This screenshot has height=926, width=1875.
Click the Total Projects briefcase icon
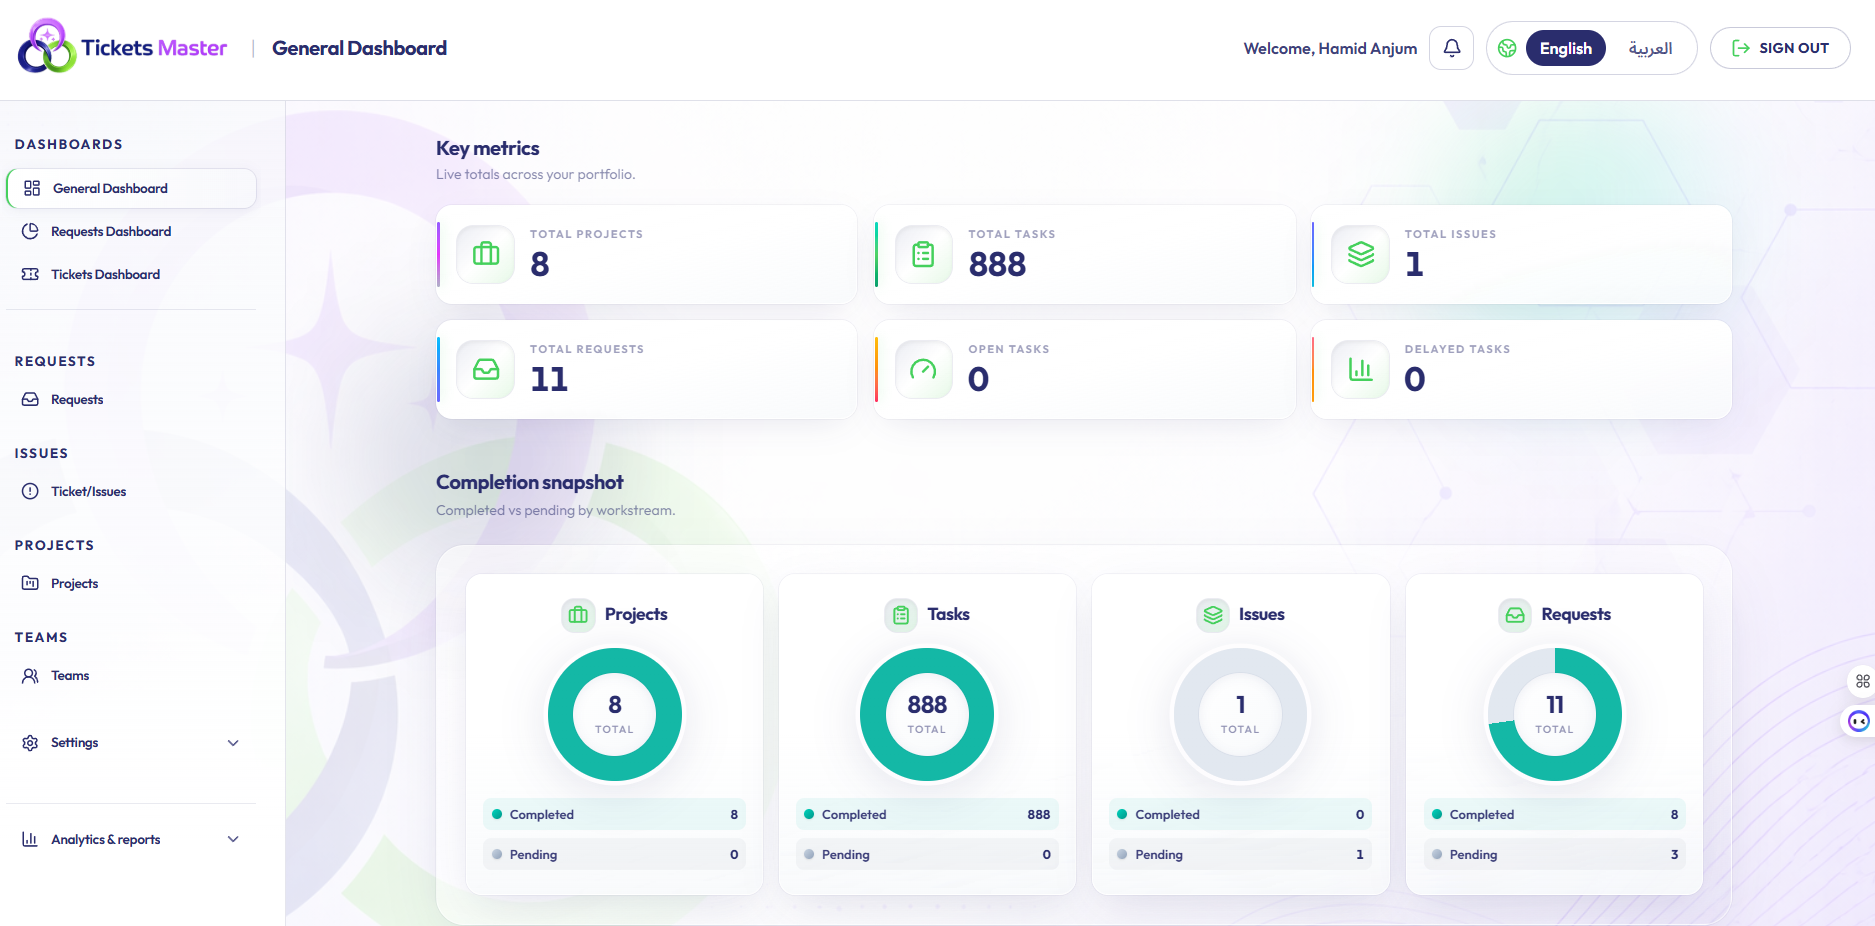(486, 255)
